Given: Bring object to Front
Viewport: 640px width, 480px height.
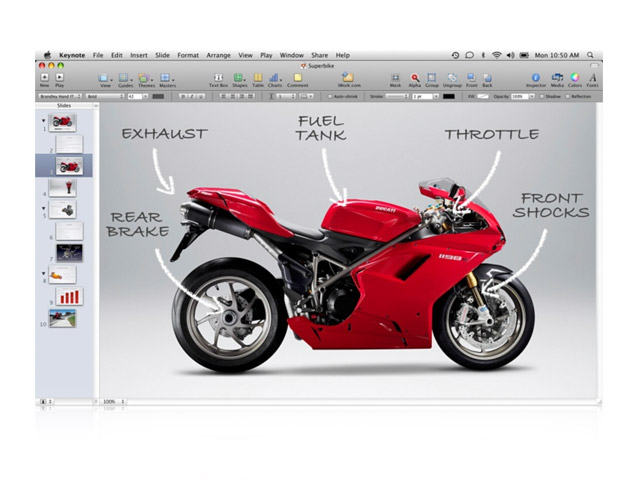Looking at the screenshot, I should (x=471, y=80).
